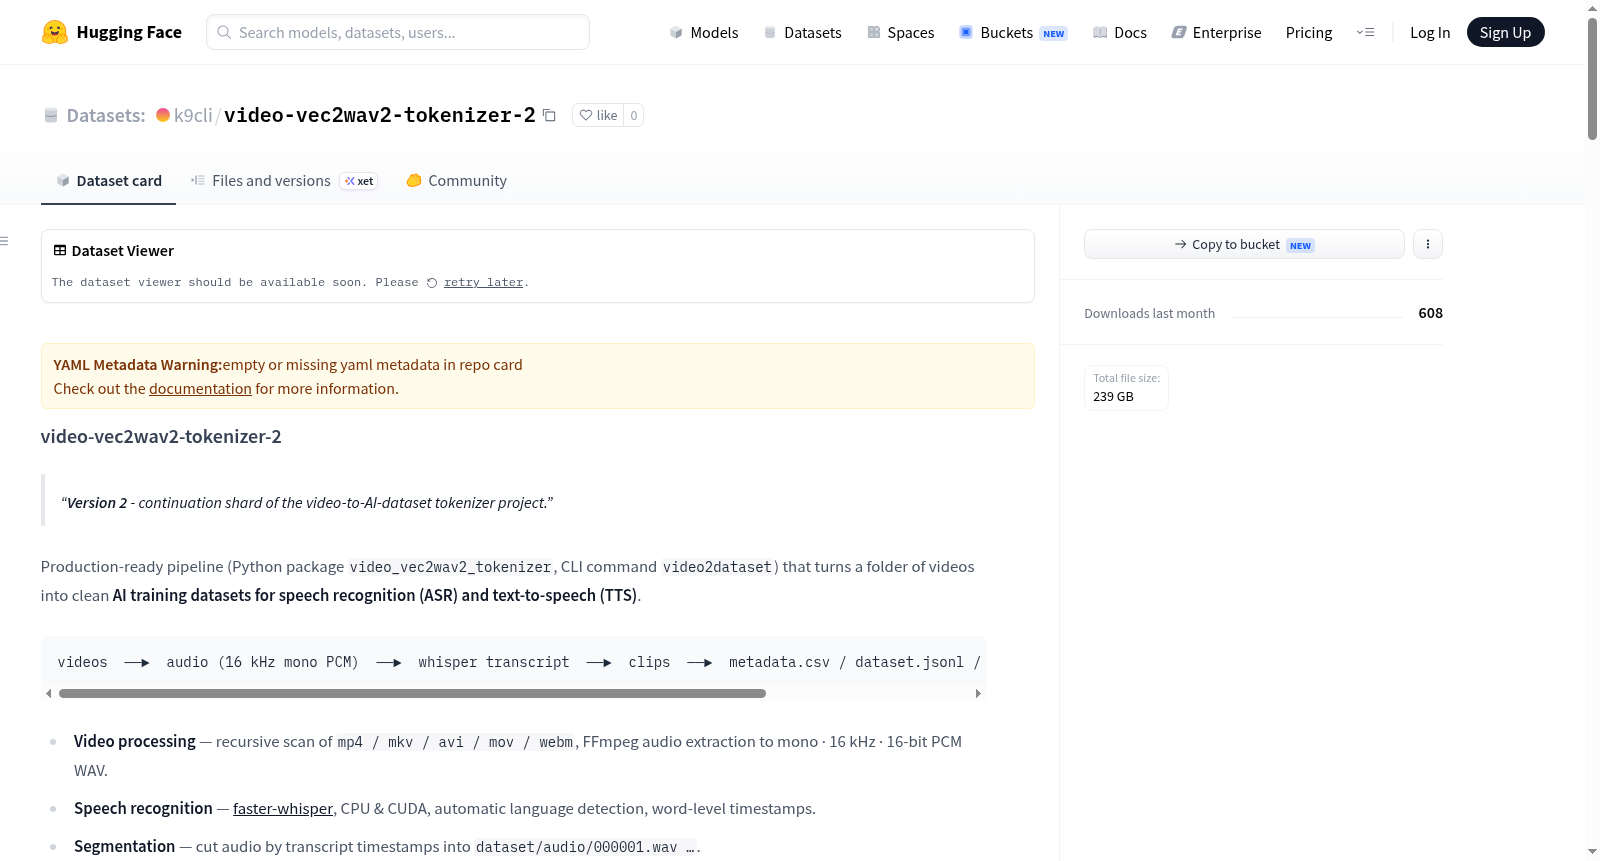Click the k9cli avatar icon
The width and height of the screenshot is (1600, 861).
tap(163, 115)
